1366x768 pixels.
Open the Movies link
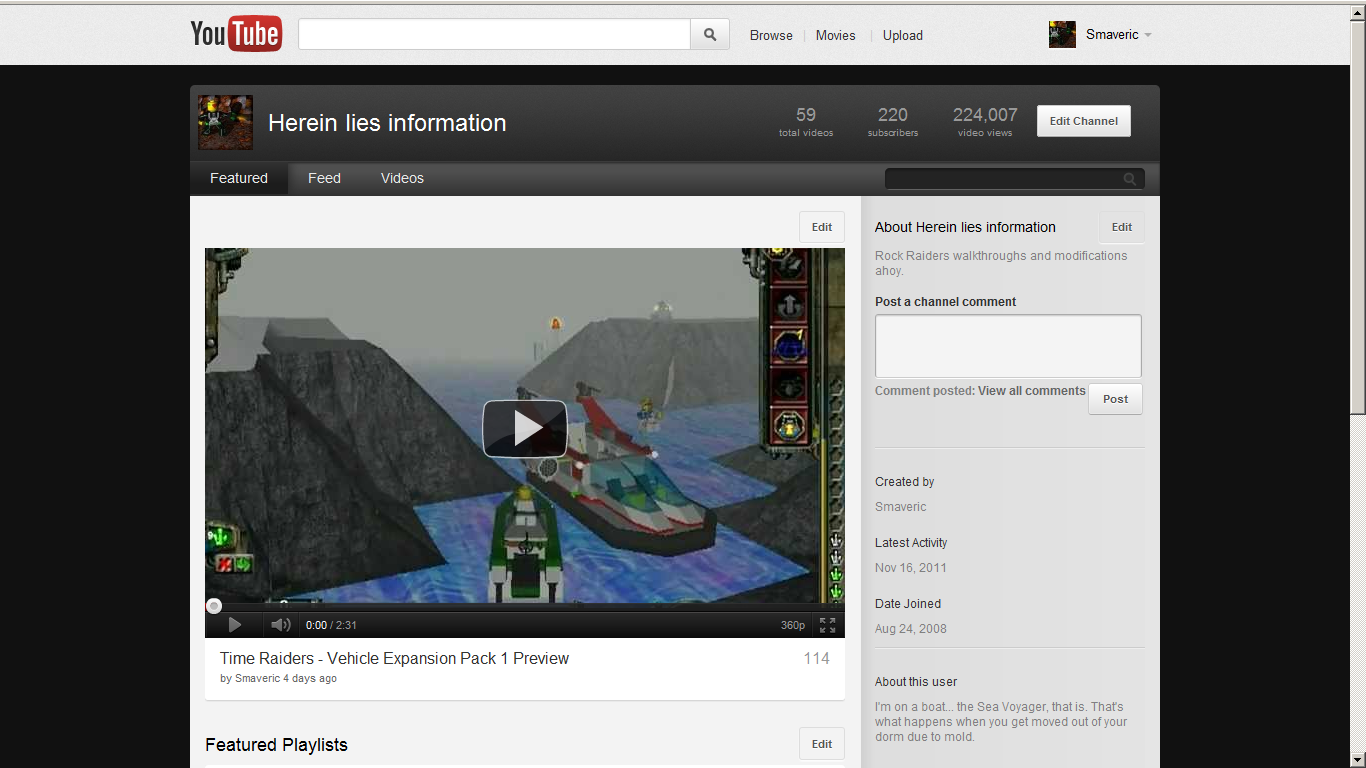pos(836,35)
